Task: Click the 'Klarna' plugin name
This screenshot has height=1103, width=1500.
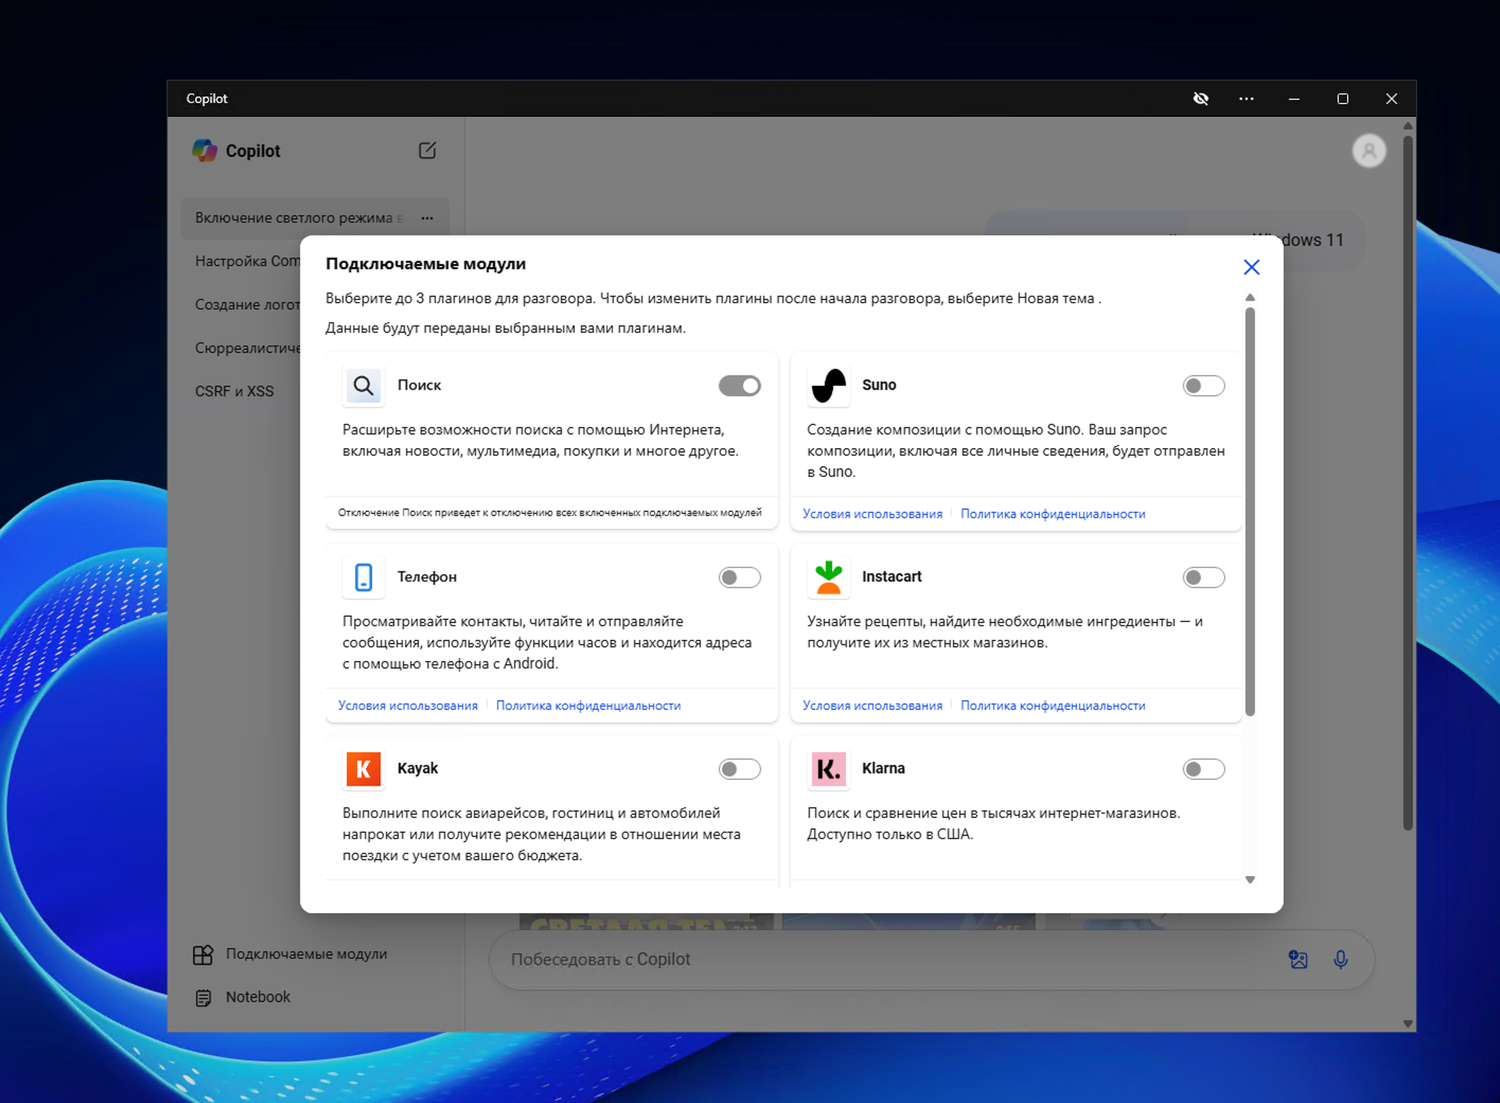Action: [883, 769]
